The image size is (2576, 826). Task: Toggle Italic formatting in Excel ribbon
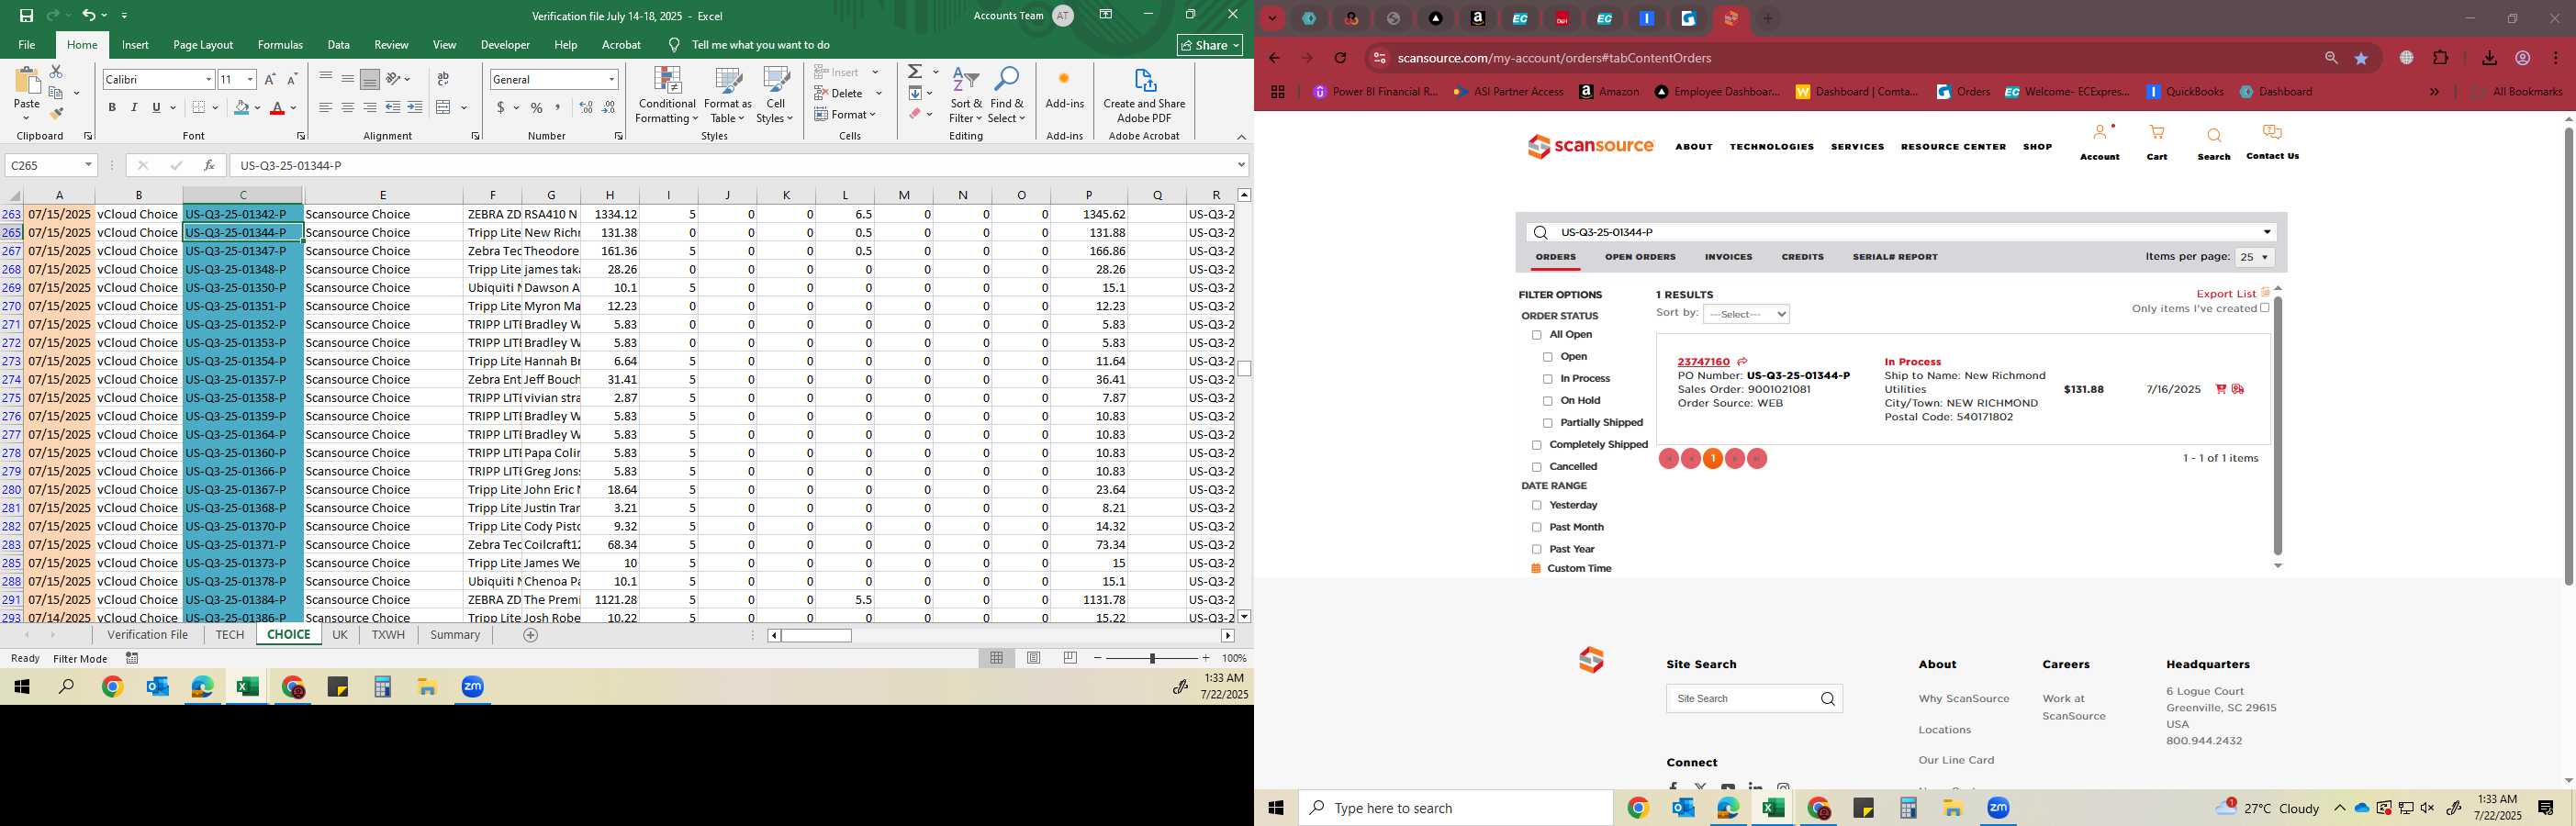pos(134,107)
